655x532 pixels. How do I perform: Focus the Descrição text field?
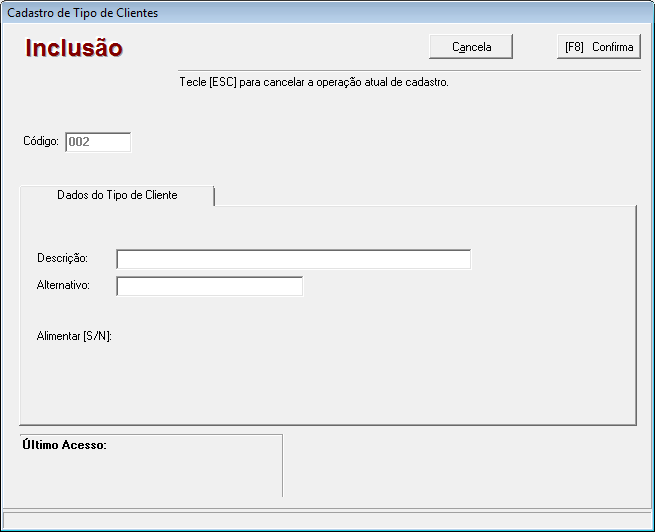tap(293, 259)
